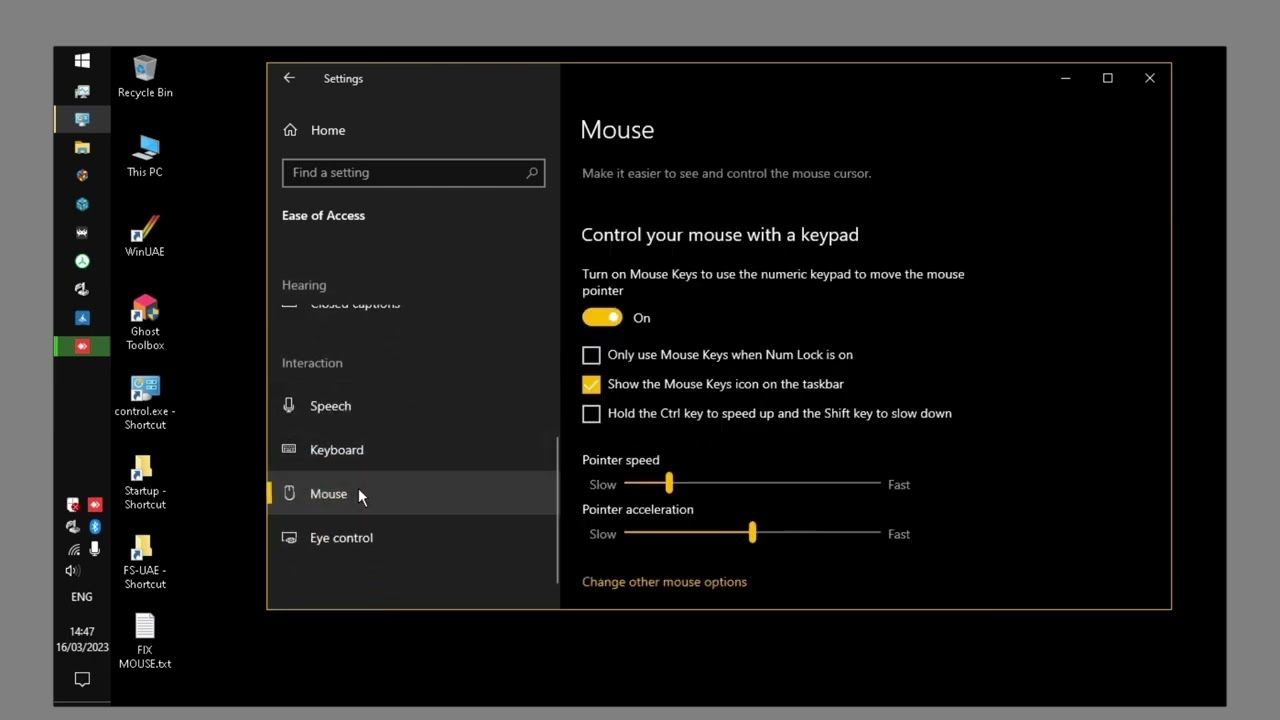Open the notification action center icon
Screen dimensions: 1280x720
pos(82,680)
